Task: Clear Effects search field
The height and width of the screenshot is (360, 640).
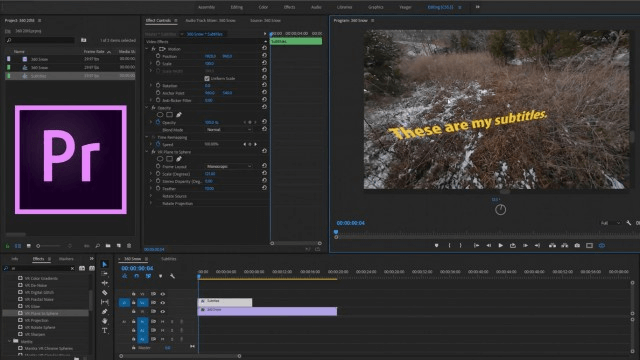Action: [72, 268]
